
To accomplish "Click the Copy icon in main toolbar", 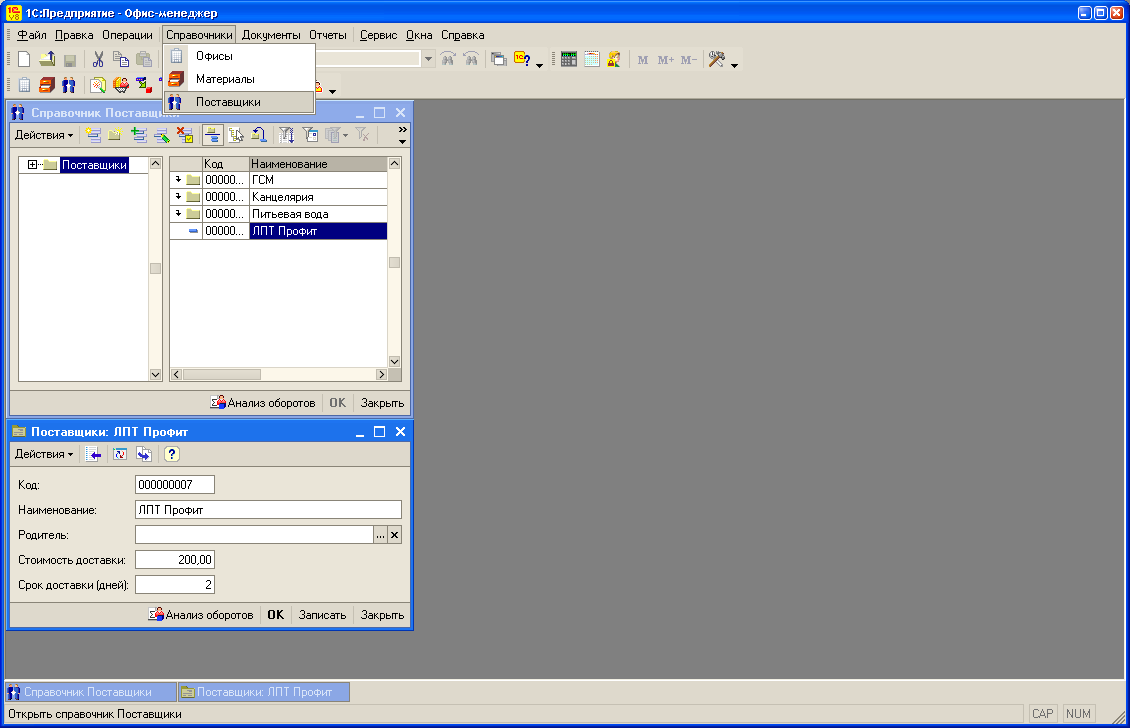I will coord(121,59).
